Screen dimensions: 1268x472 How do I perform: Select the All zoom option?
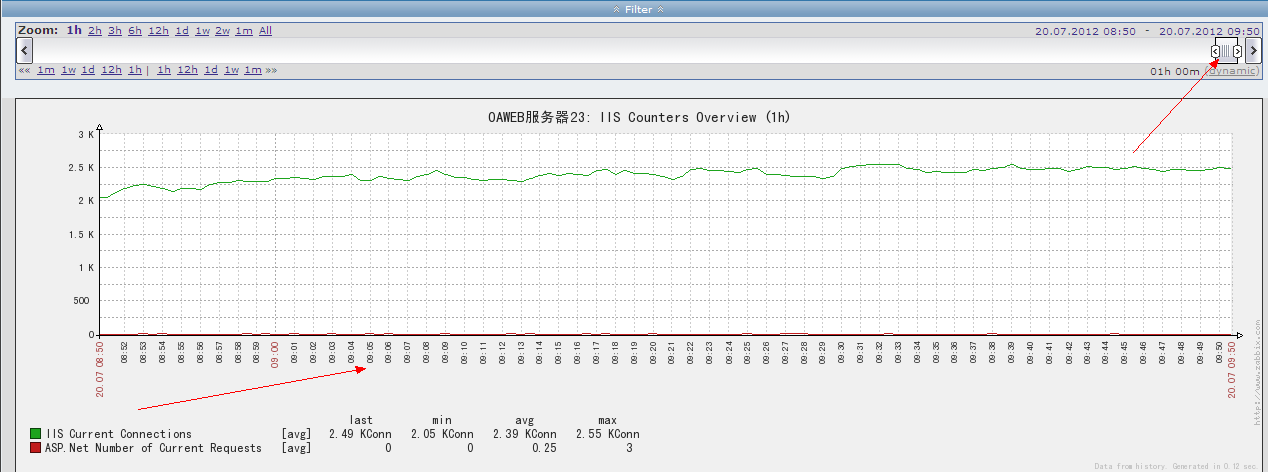point(265,31)
